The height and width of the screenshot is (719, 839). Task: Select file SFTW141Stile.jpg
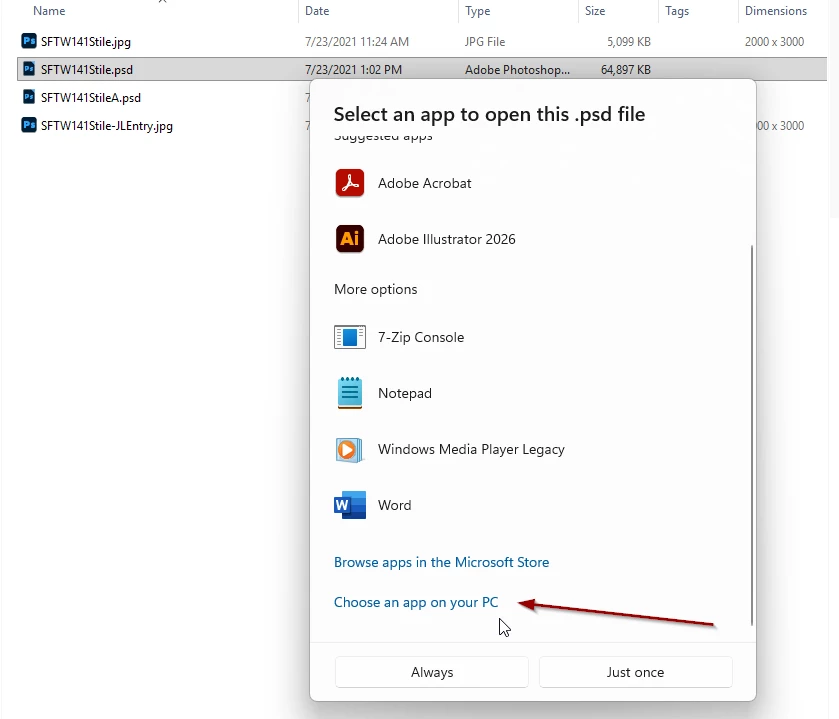[86, 42]
